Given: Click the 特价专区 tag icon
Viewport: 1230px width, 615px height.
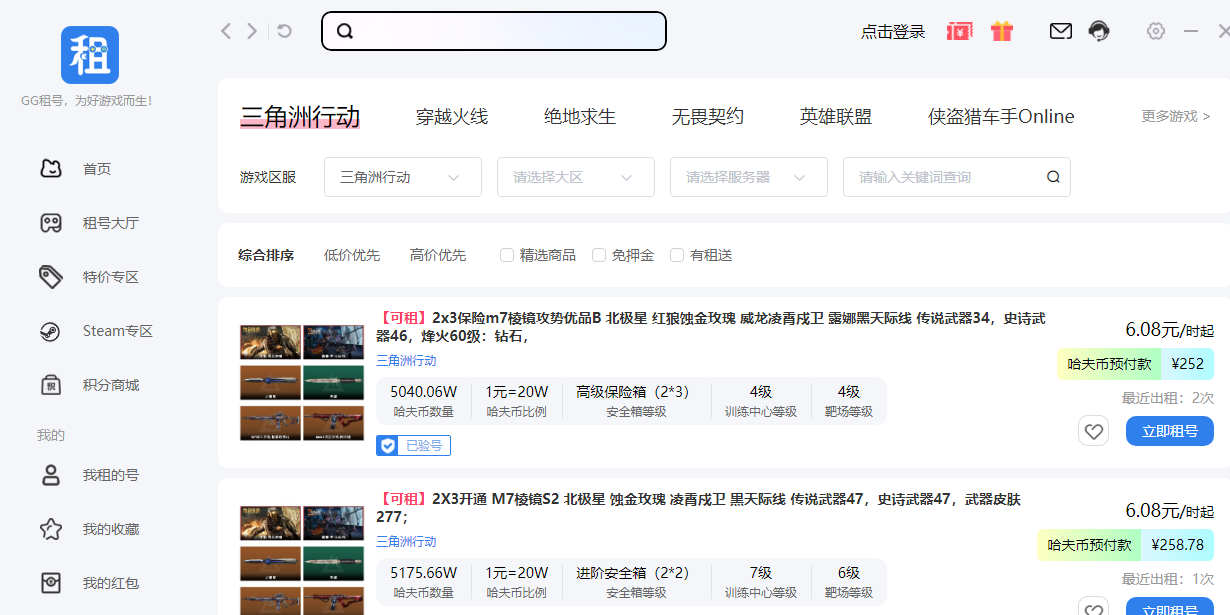Looking at the screenshot, I should [x=51, y=277].
